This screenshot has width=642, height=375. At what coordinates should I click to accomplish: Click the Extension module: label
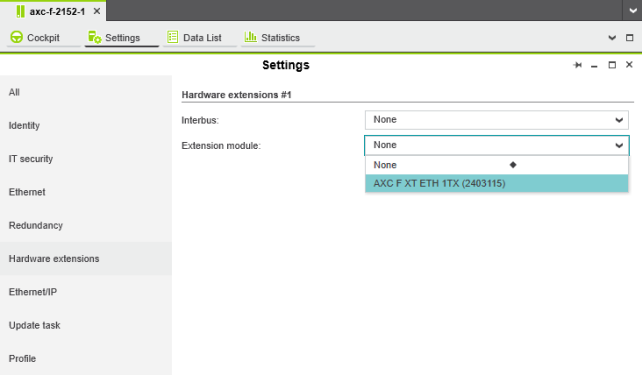pos(221,146)
